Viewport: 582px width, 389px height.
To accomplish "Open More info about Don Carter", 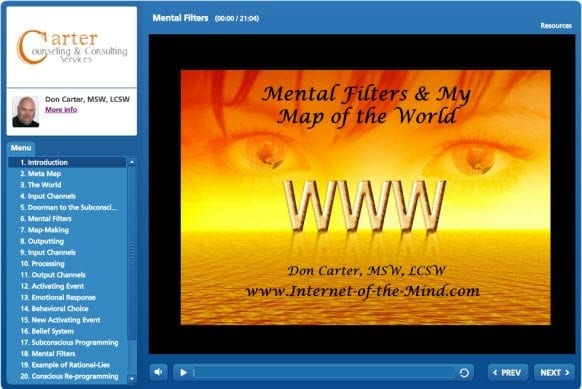I will coord(61,109).
